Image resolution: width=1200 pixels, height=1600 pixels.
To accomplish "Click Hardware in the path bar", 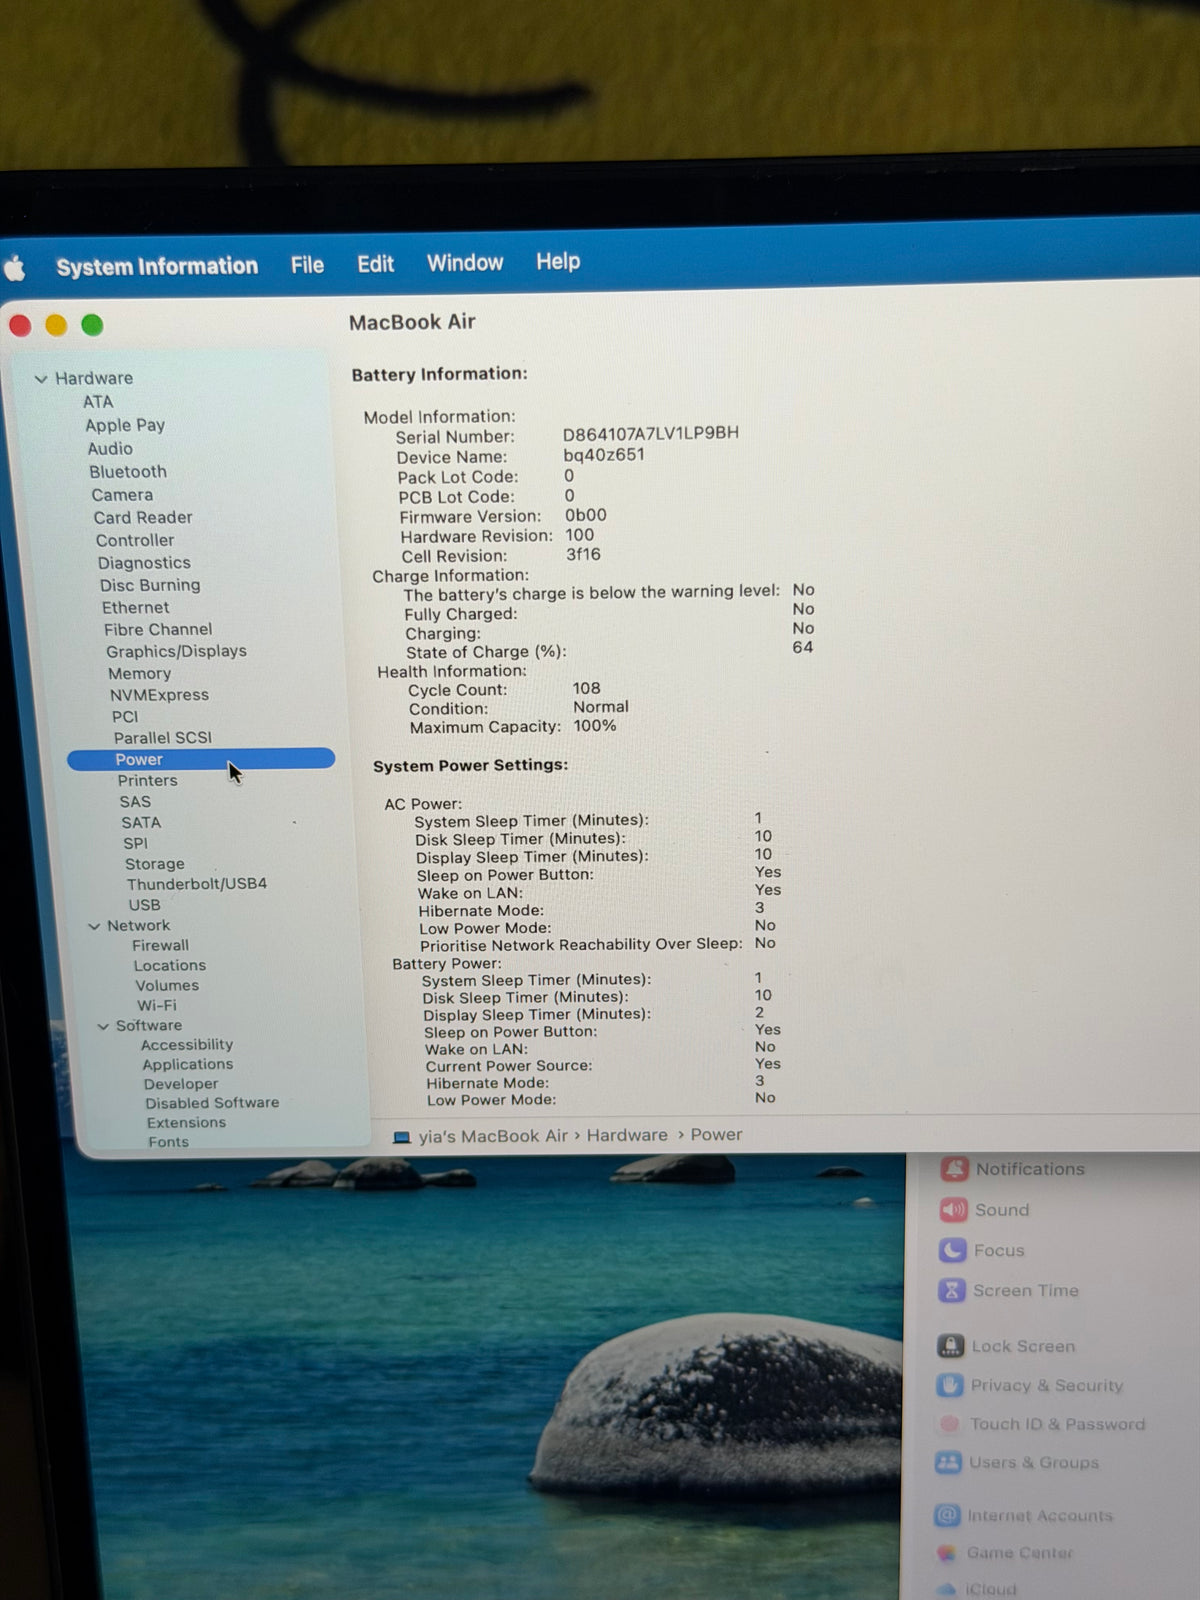I will tap(627, 1136).
